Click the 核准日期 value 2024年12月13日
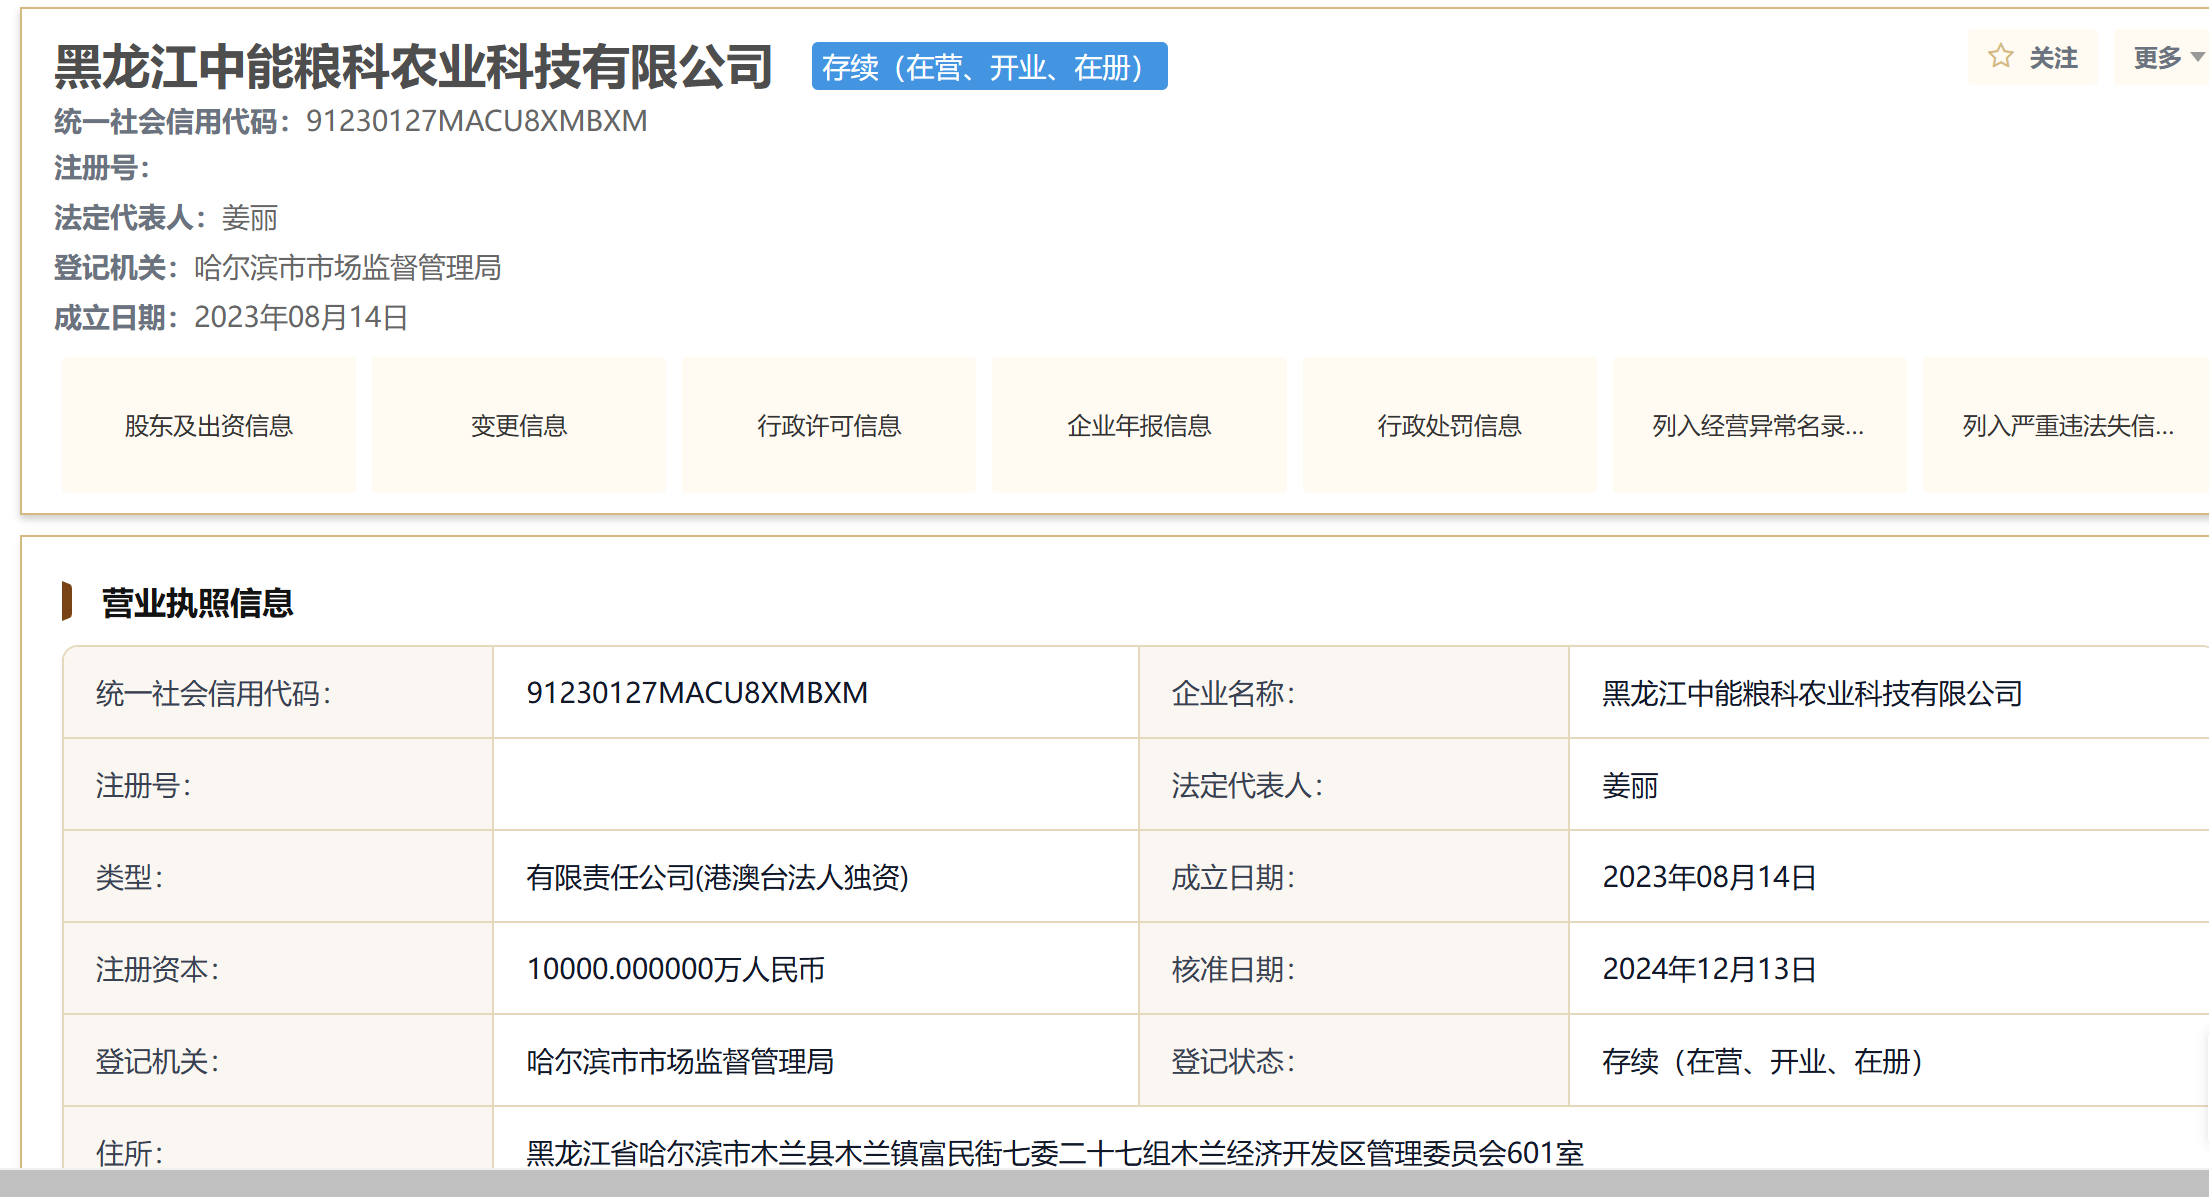This screenshot has height=1197, width=2209. [1708, 969]
